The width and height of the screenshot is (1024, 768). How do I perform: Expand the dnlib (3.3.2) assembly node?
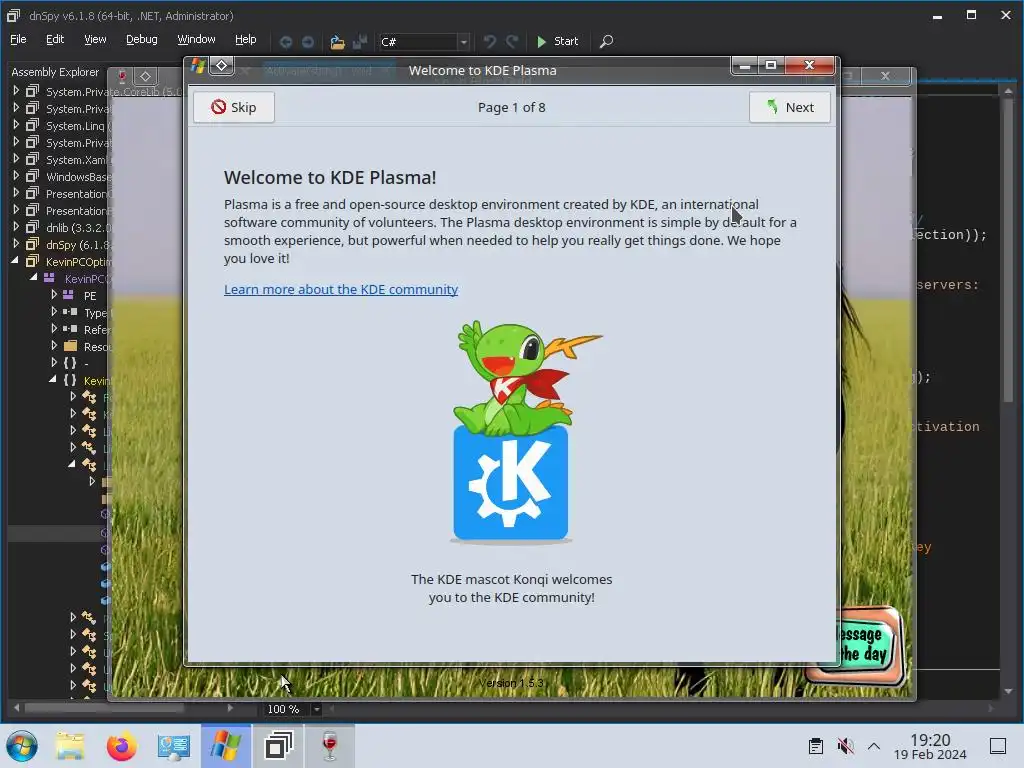click(x=16, y=227)
